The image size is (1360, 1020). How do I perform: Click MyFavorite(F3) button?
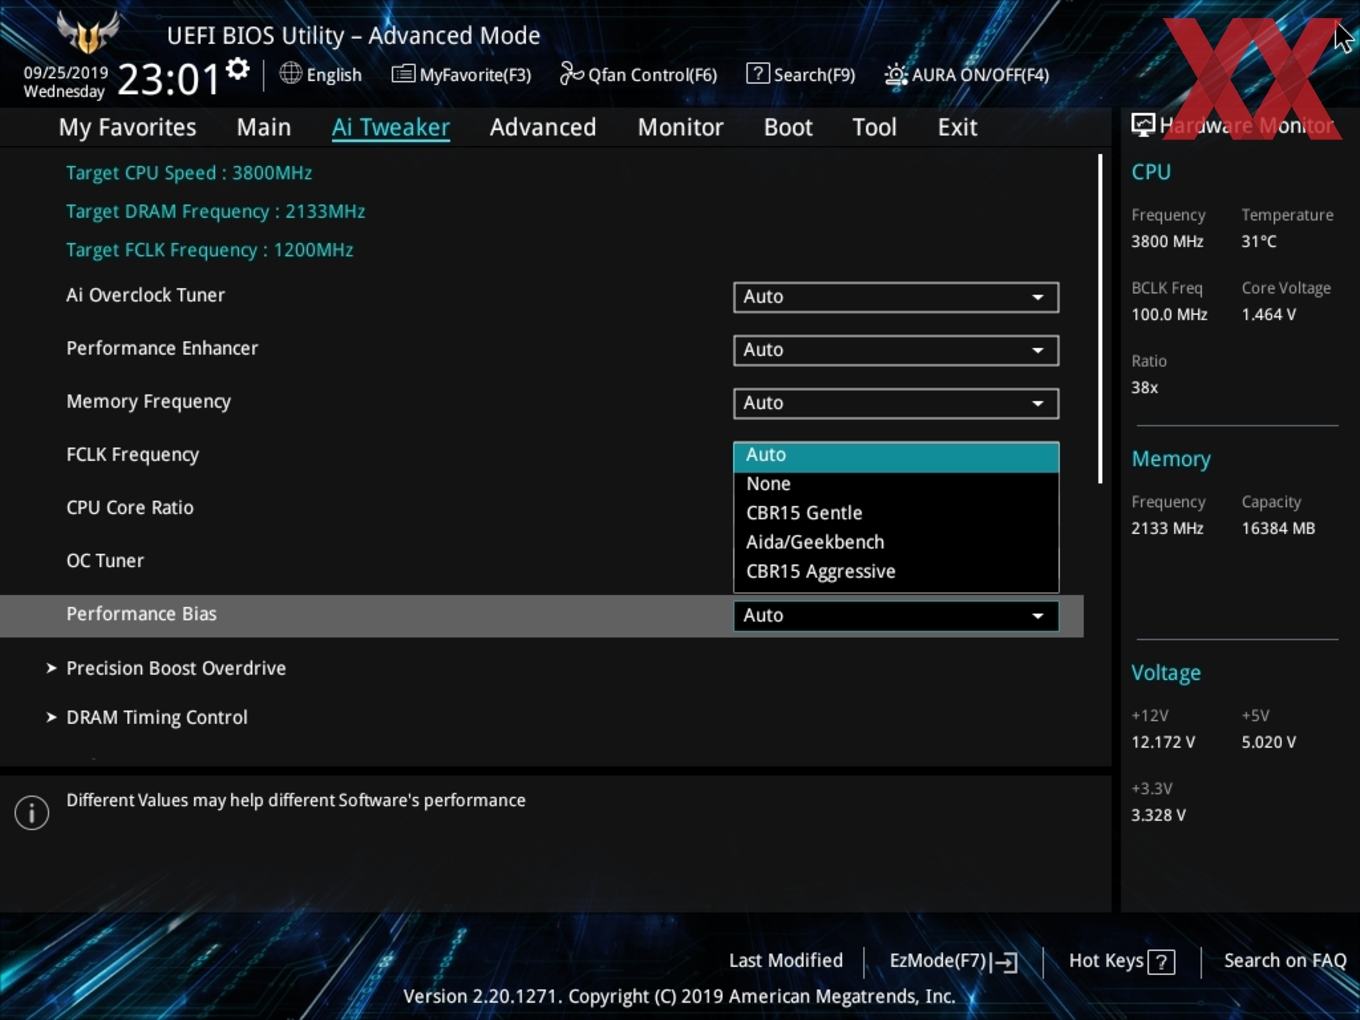point(461,74)
